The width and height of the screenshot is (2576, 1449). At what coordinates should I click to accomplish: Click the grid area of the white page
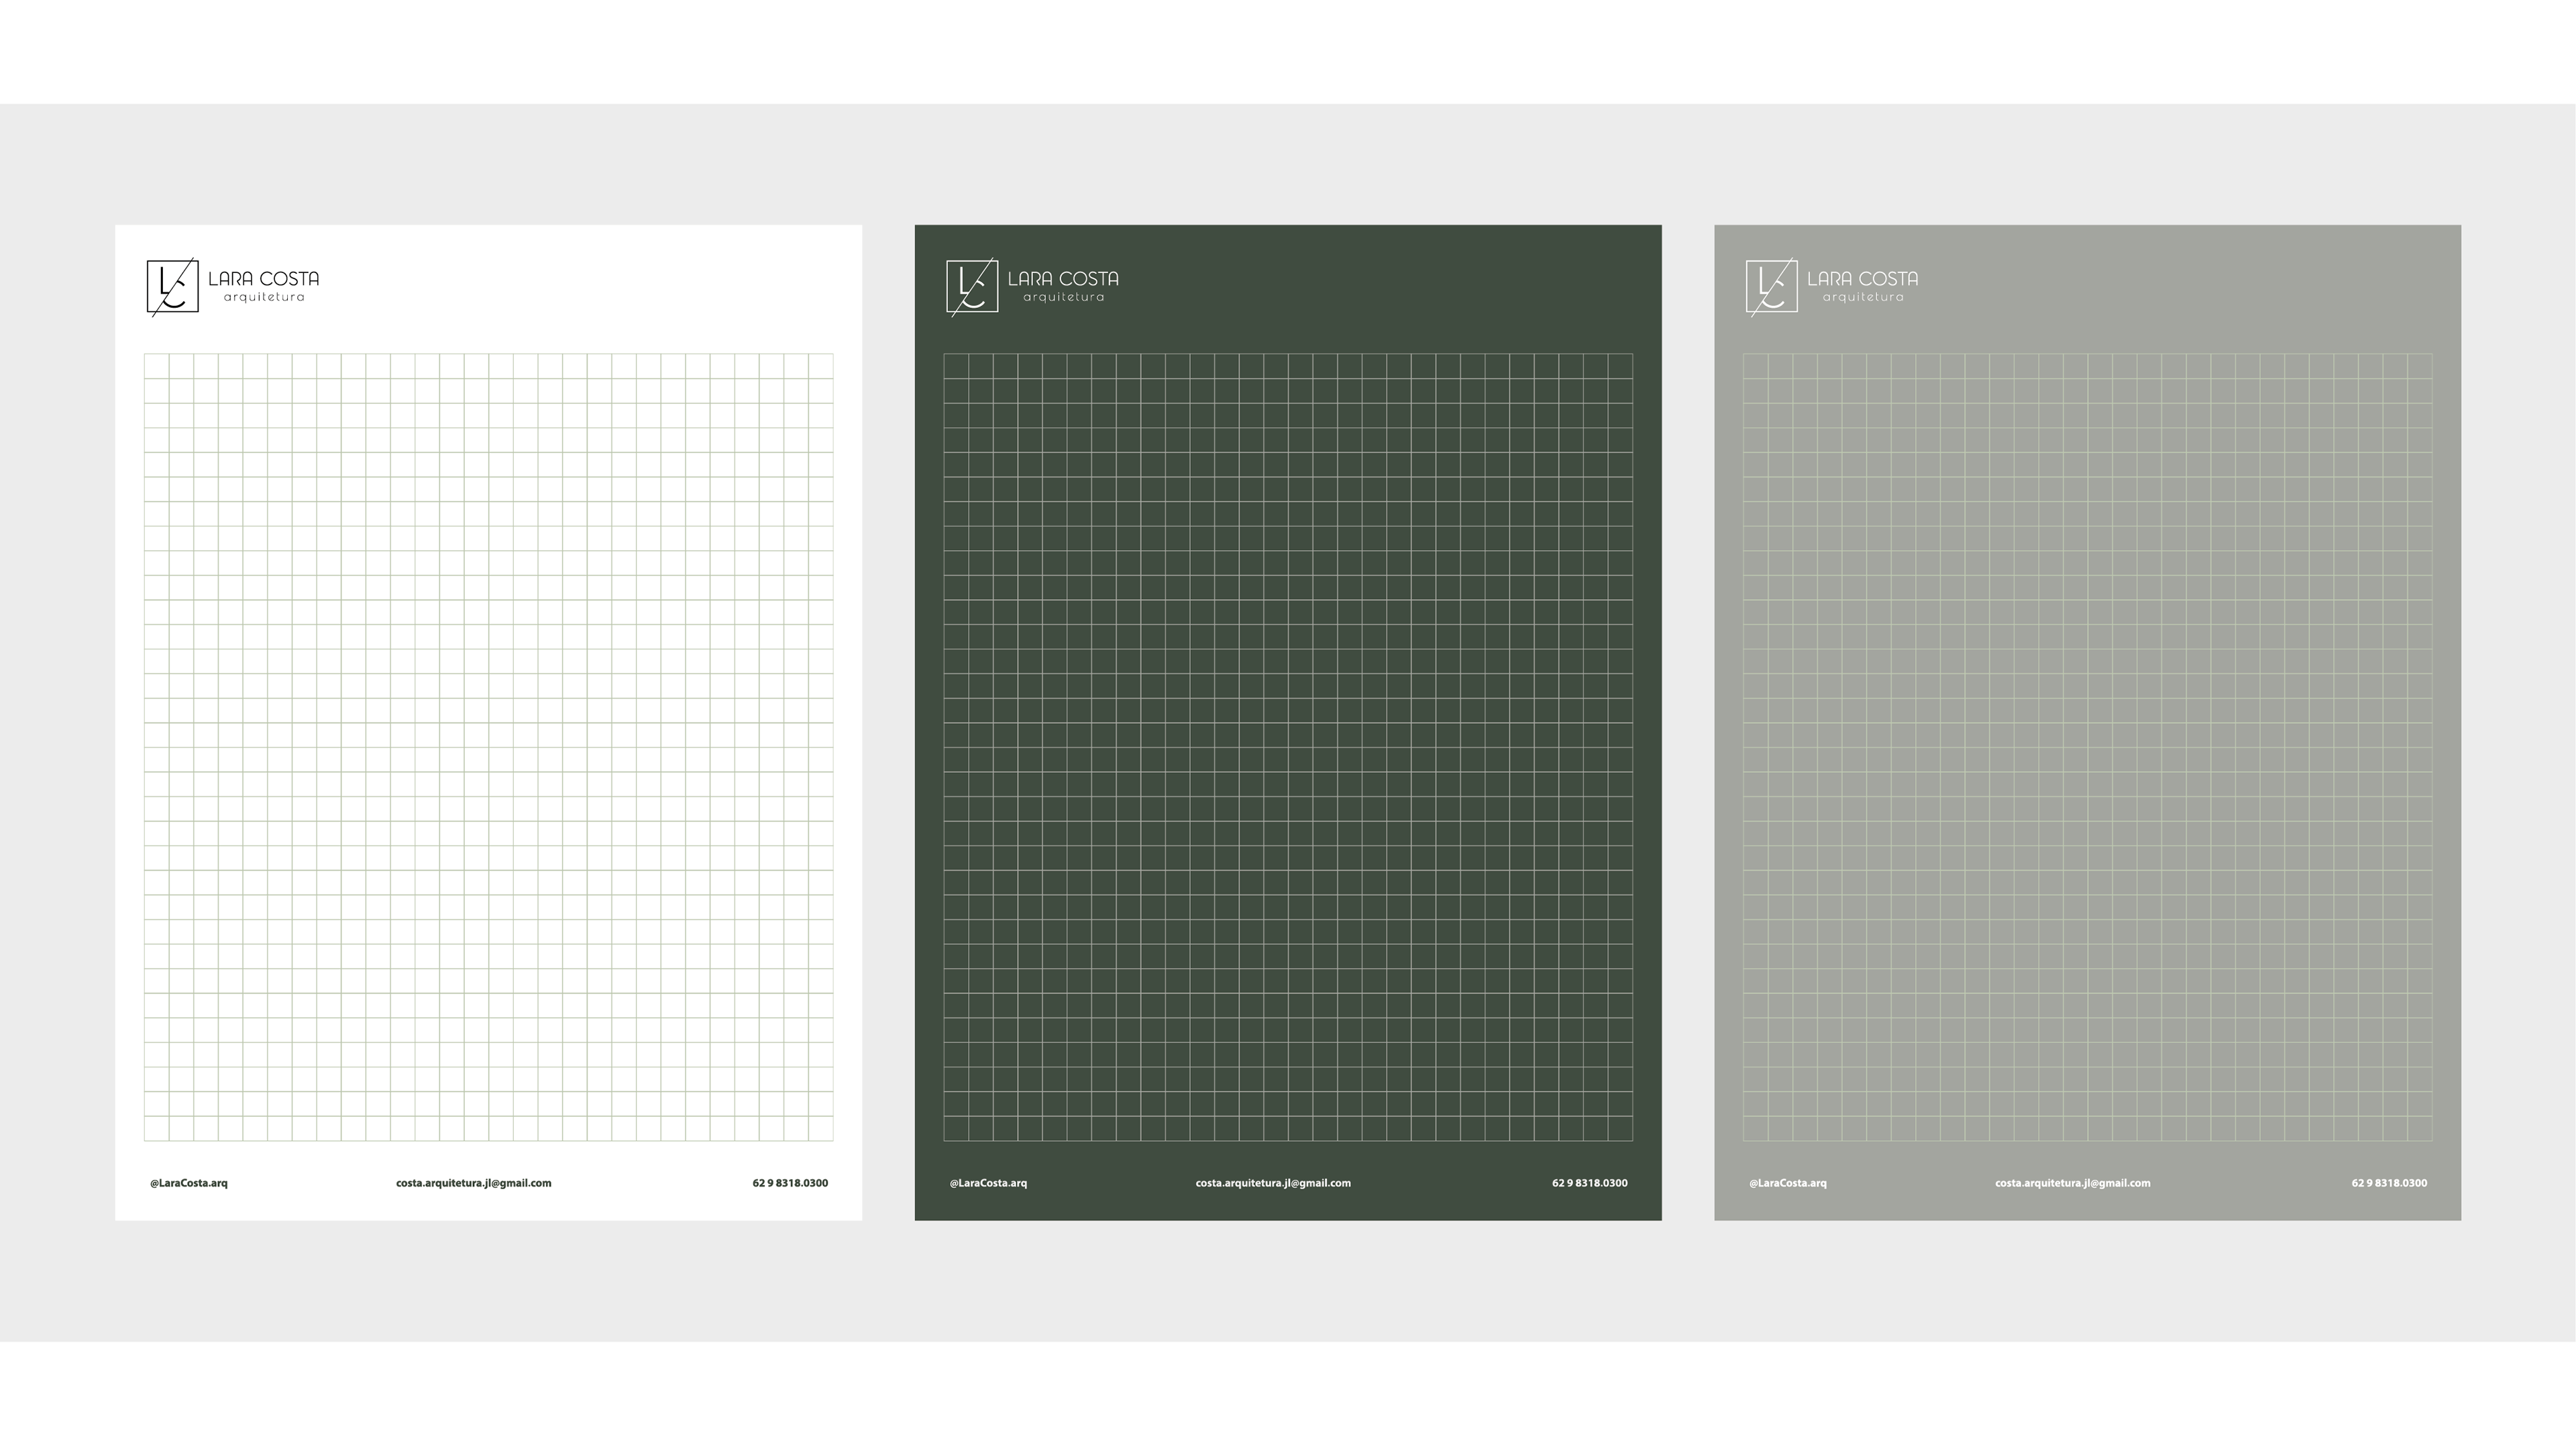tap(488, 746)
